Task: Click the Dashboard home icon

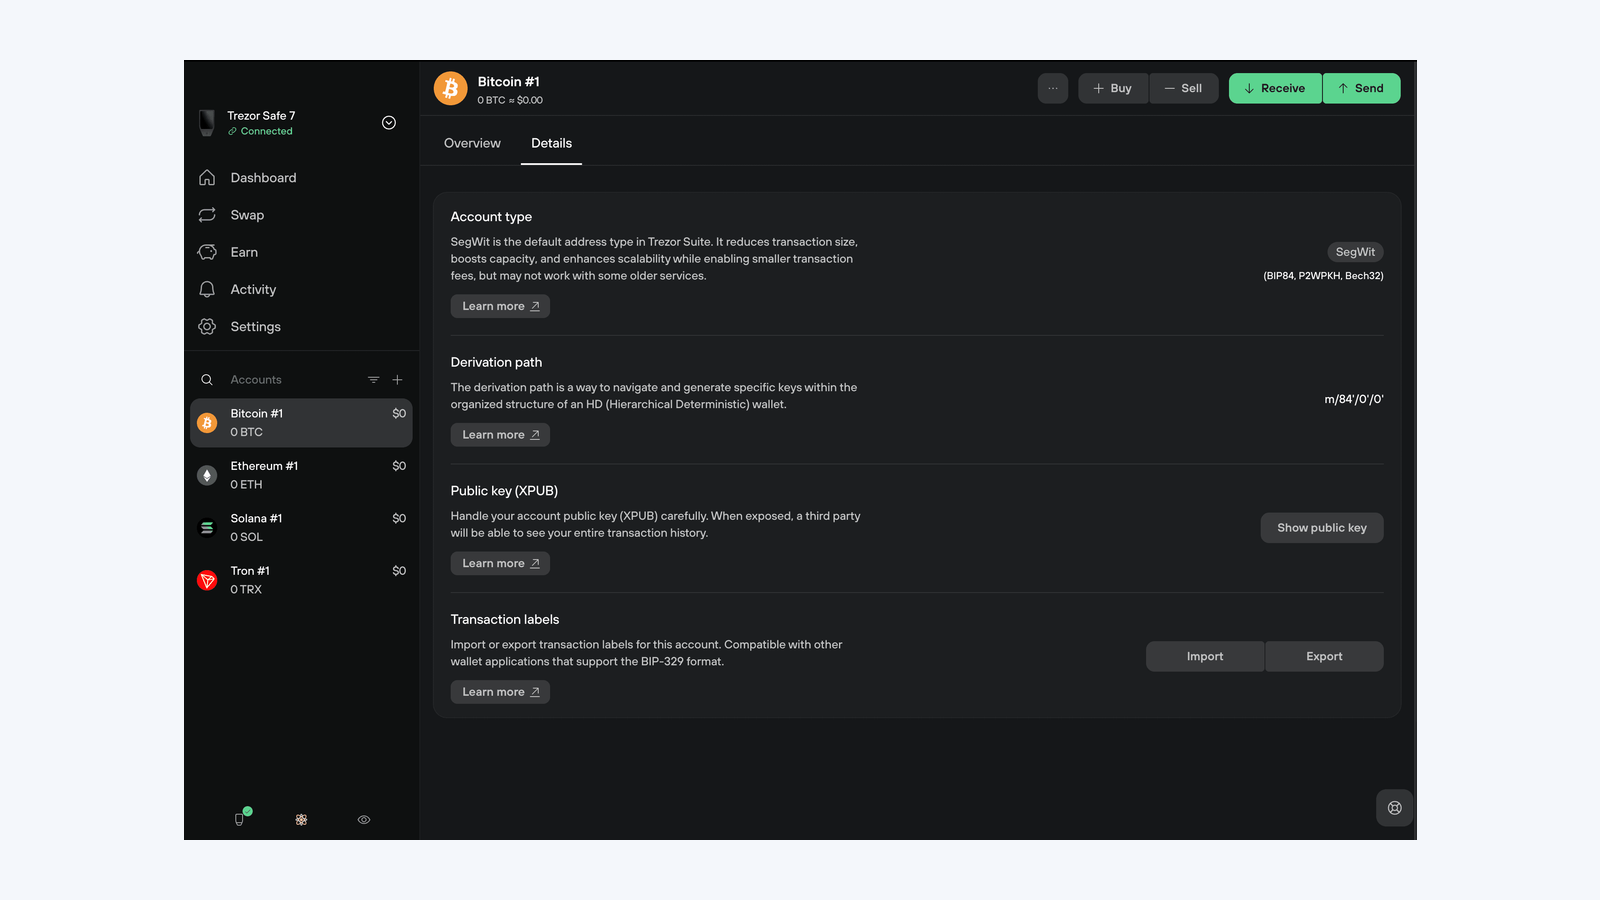Action: [x=207, y=178]
